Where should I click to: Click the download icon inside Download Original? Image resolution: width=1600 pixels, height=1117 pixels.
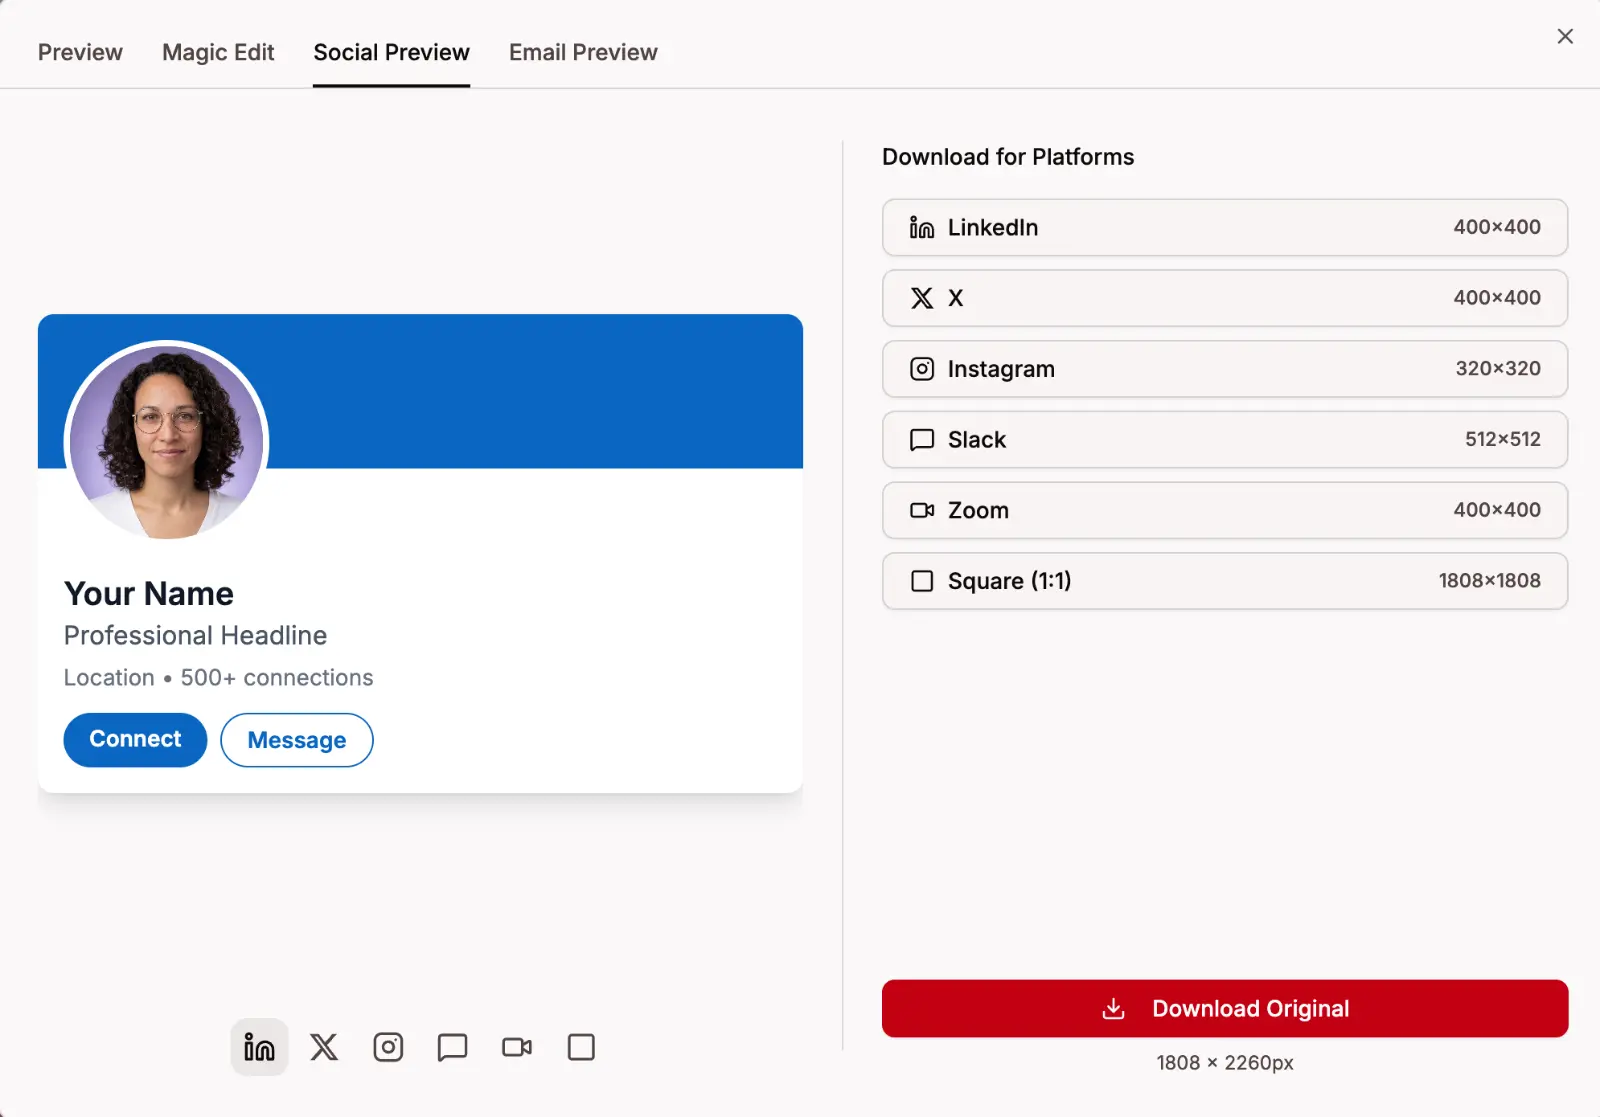coord(1112,1008)
